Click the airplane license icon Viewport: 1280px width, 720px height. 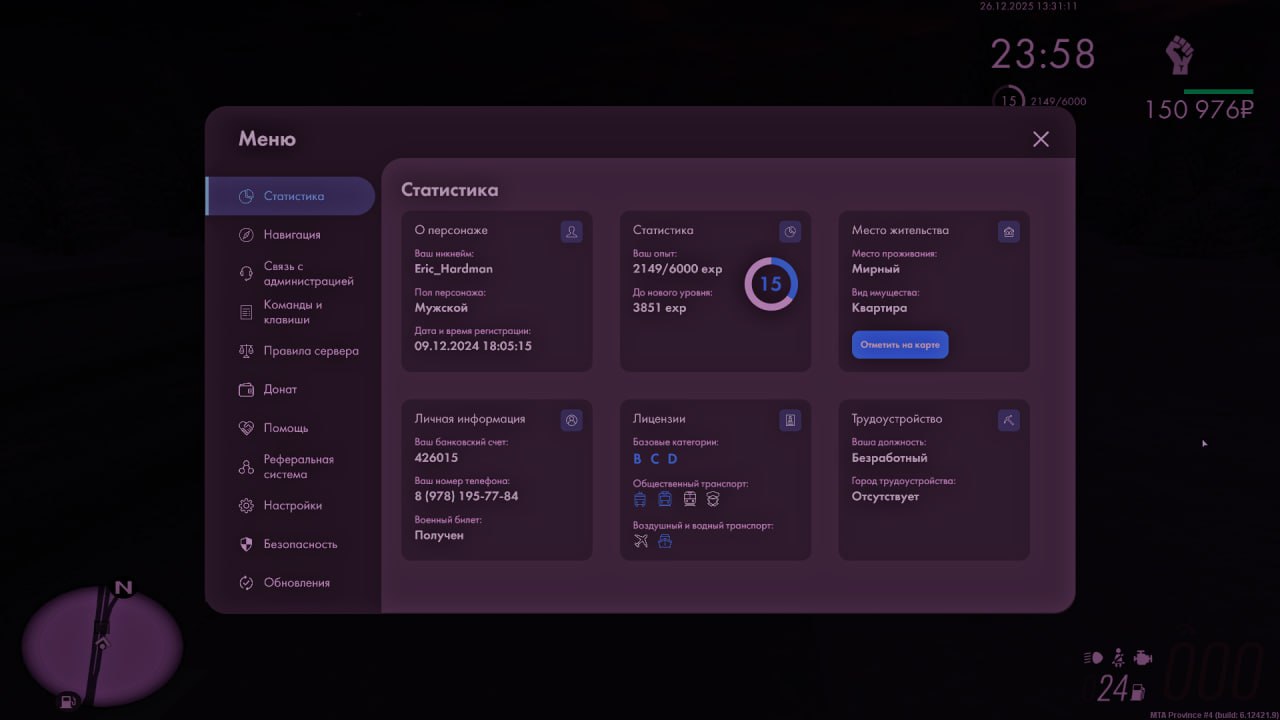click(641, 541)
